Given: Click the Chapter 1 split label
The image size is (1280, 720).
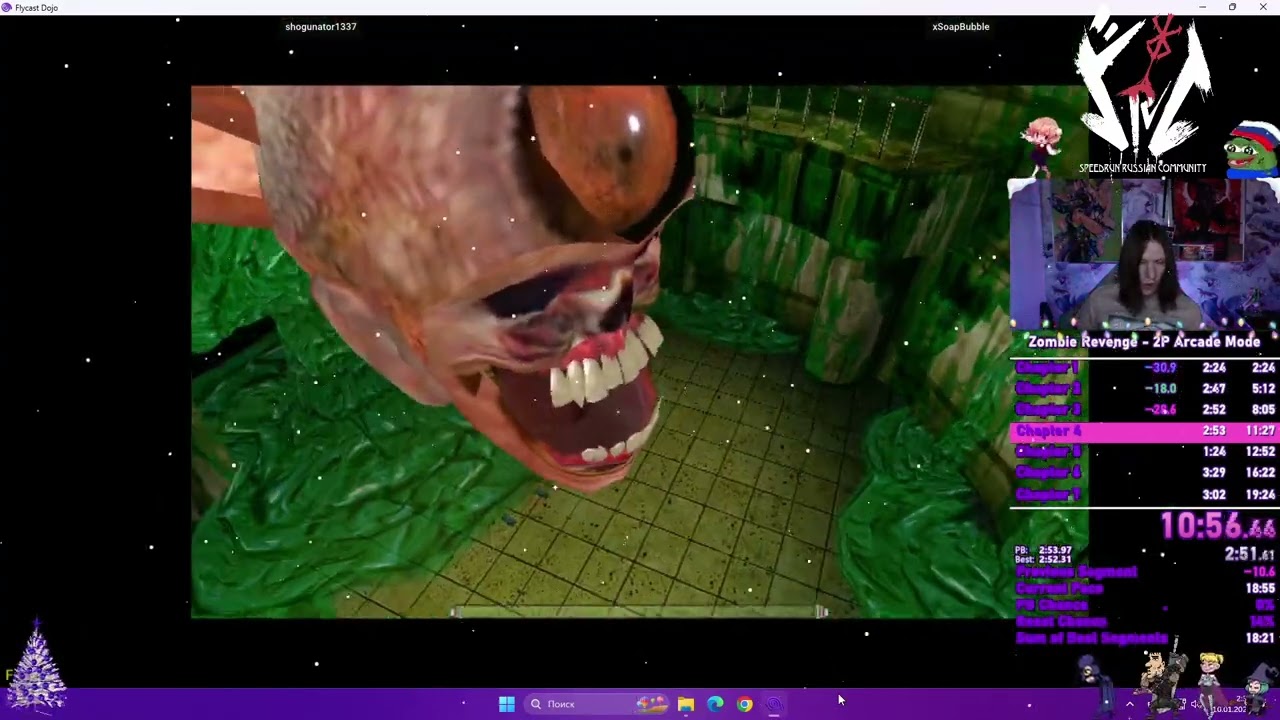Looking at the screenshot, I should coord(1047,368).
